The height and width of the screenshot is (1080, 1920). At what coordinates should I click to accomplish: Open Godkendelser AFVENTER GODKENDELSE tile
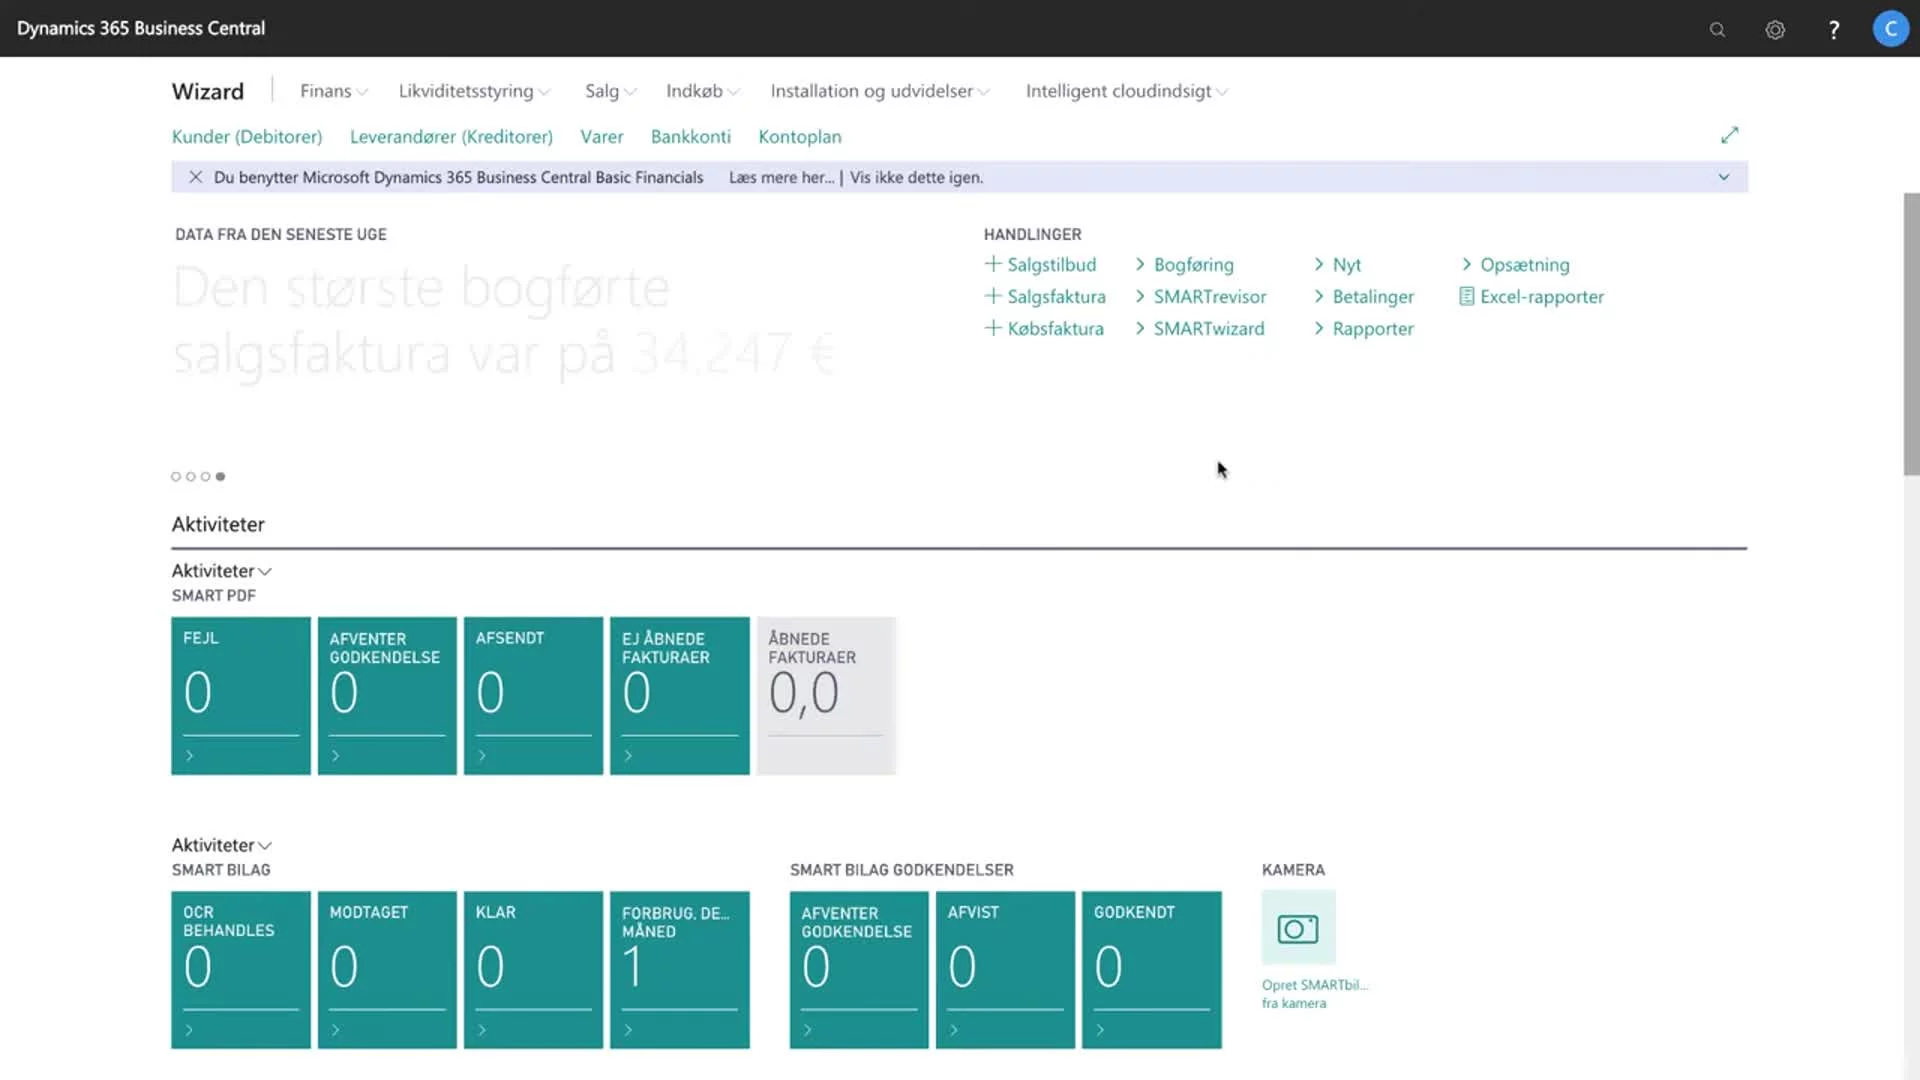click(859, 970)
